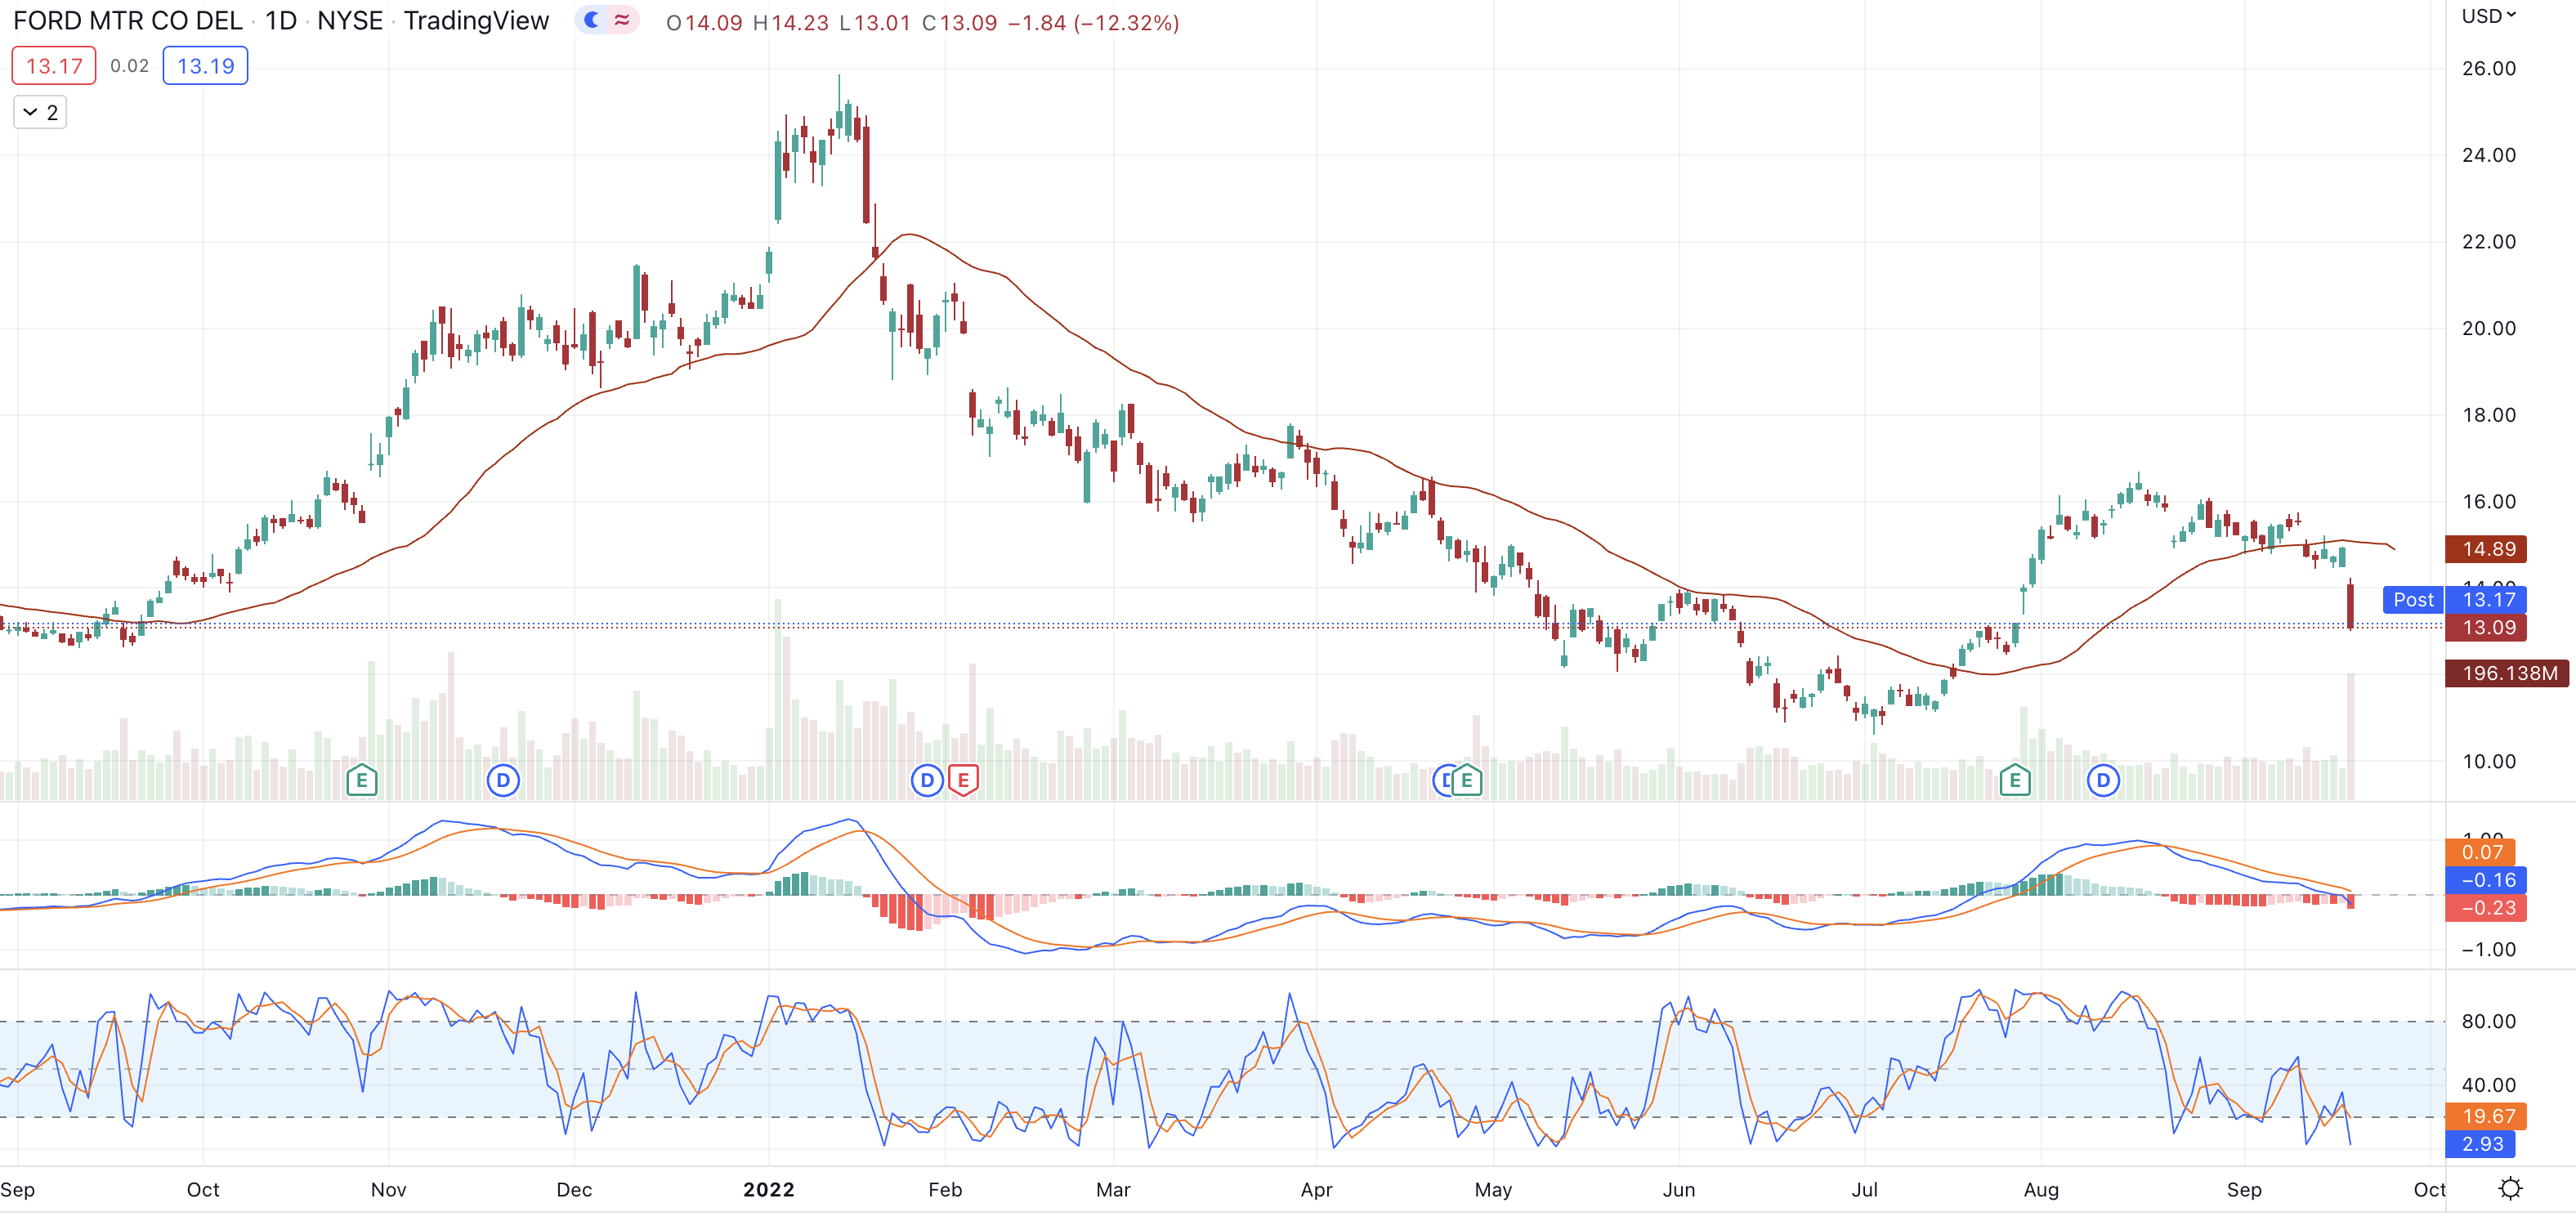Screen dimensions: 2576x1221
Task: Click the 19.67 stochastic value label
Action: tap(2487, 1116)
